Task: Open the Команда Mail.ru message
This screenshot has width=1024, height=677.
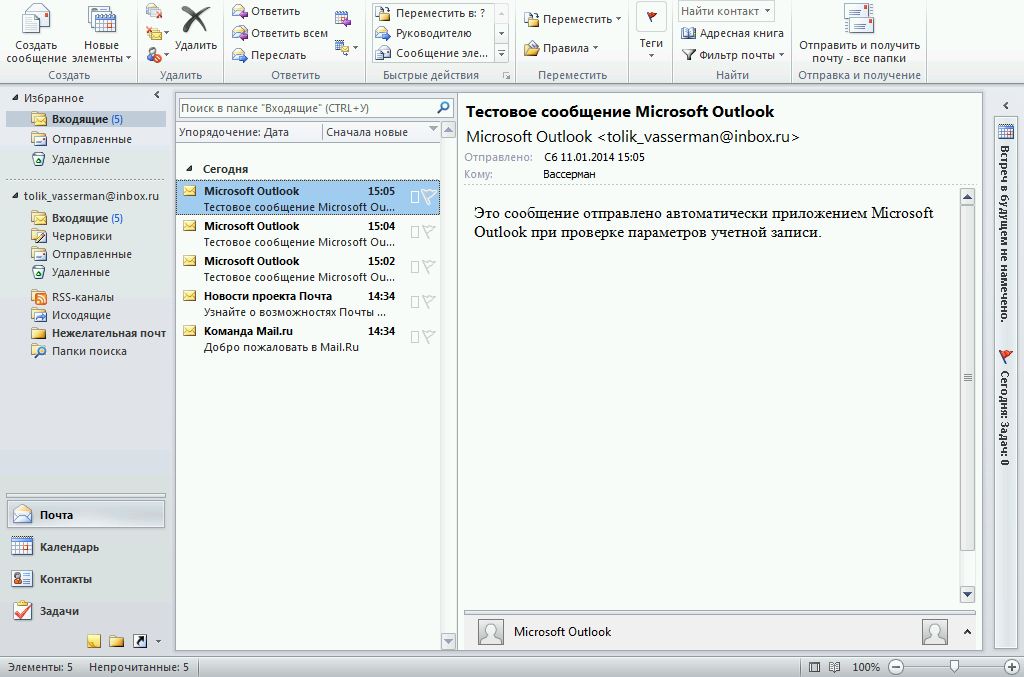Action: click(308, 339)
